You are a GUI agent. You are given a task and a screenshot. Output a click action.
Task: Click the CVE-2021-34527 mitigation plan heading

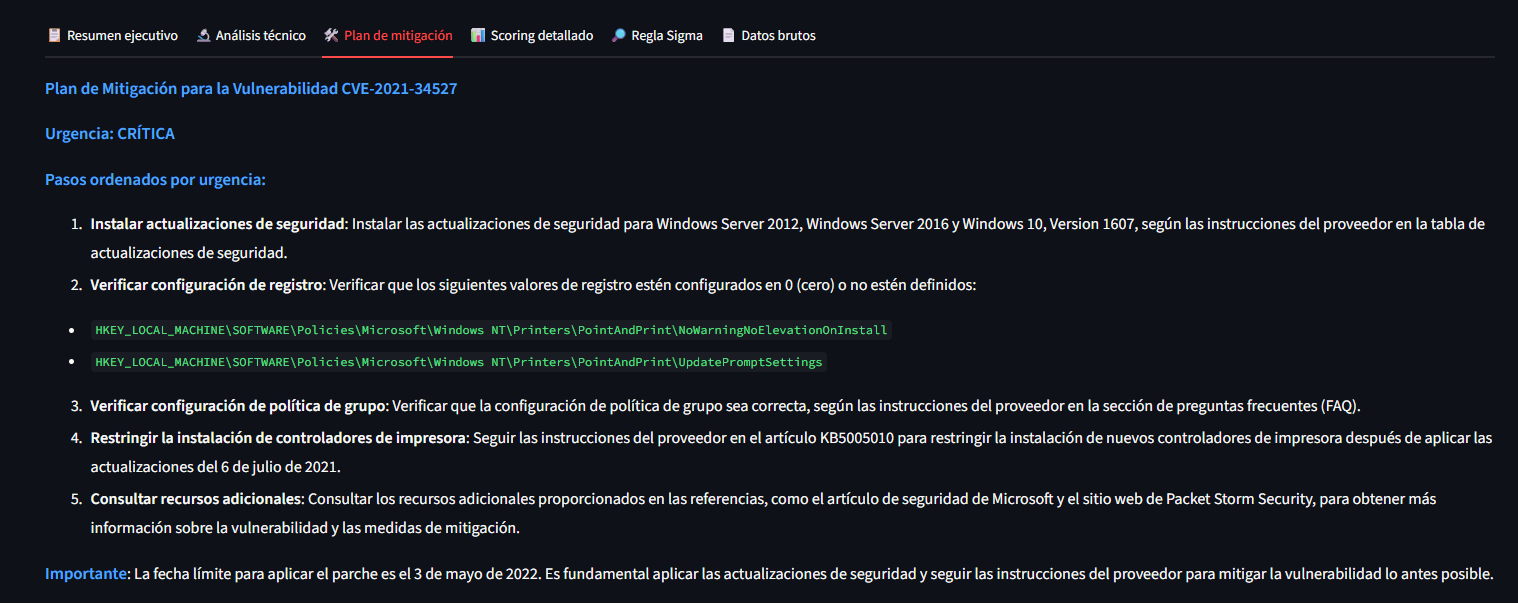(x=251, y=89)
